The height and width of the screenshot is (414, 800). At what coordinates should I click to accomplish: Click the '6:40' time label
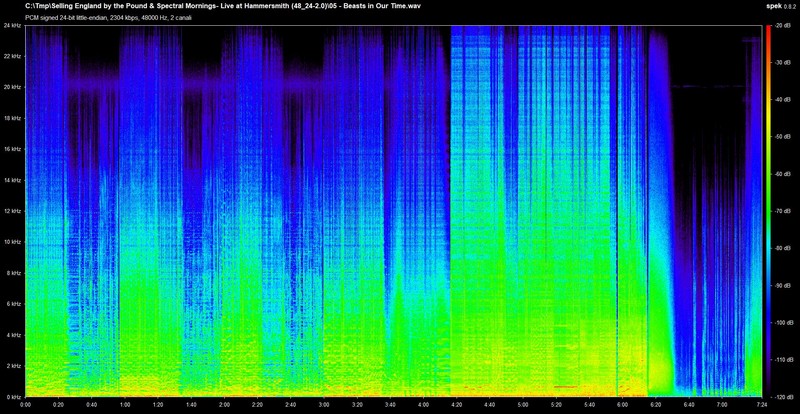pos(688,404)
